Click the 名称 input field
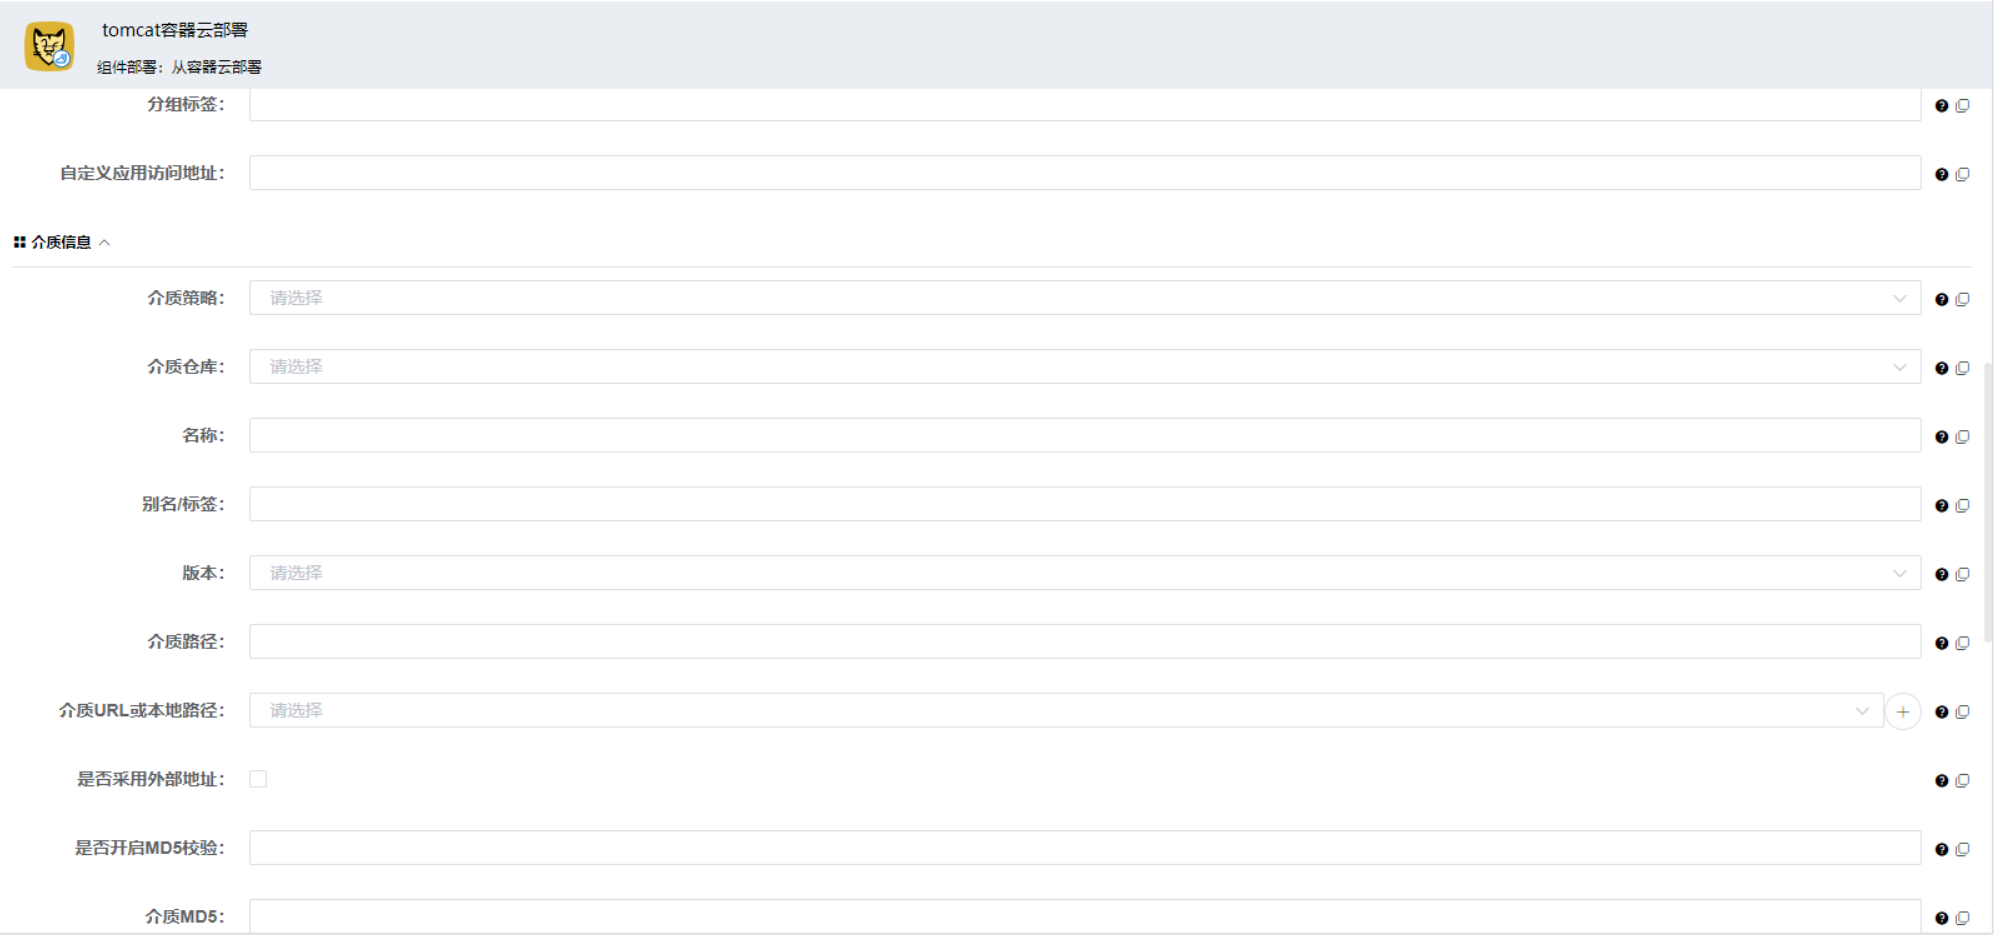The width and height of the screenshot is (1994, 935). point(1084,436)
